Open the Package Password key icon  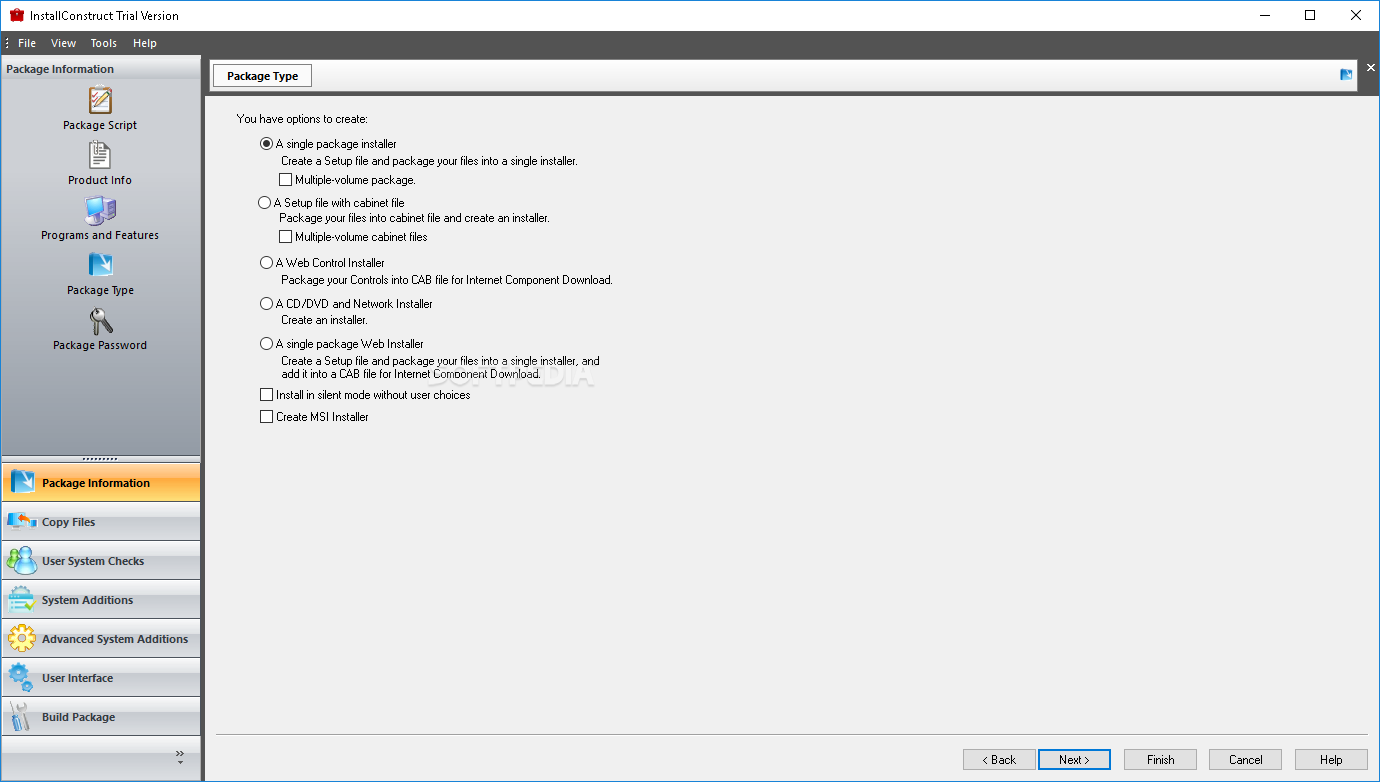100,320
